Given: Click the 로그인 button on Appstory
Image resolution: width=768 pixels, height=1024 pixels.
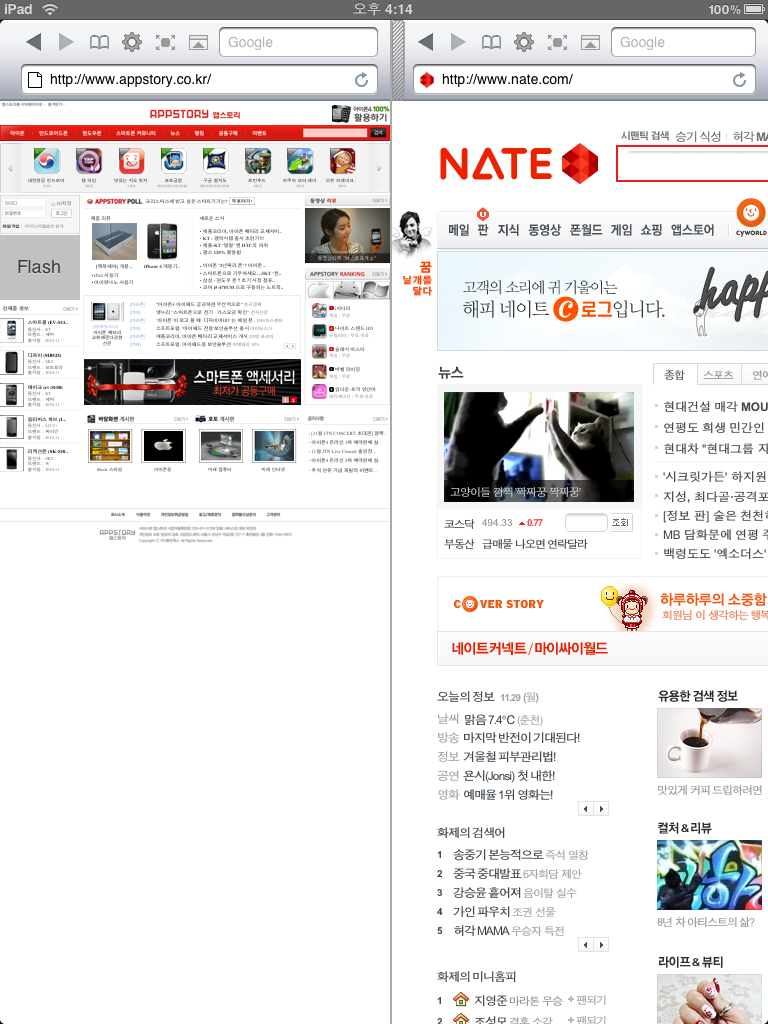Looking at the screenshot, I should 61,213.
